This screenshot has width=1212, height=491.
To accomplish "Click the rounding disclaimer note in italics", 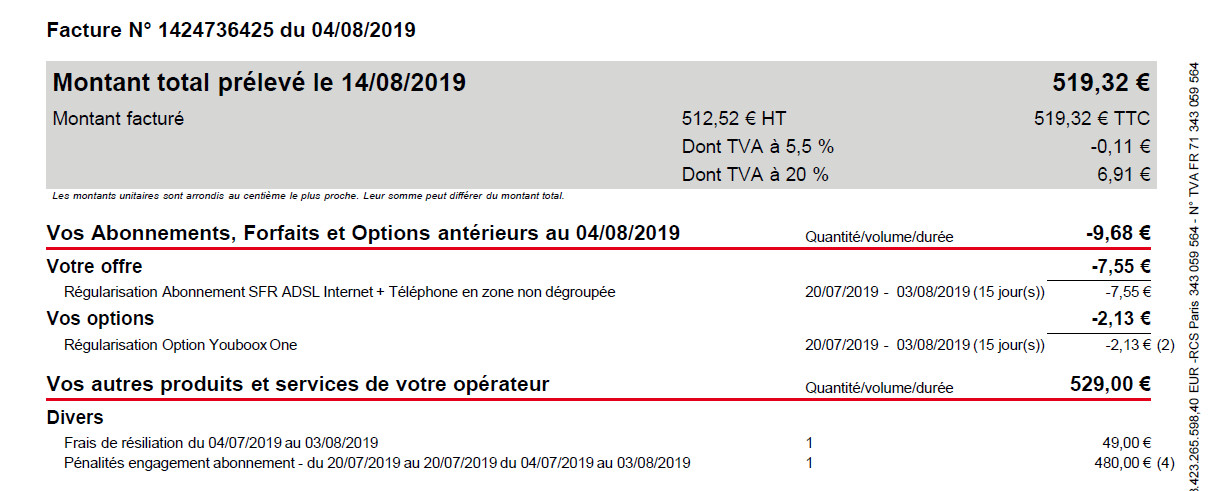I will click(308, 196).
